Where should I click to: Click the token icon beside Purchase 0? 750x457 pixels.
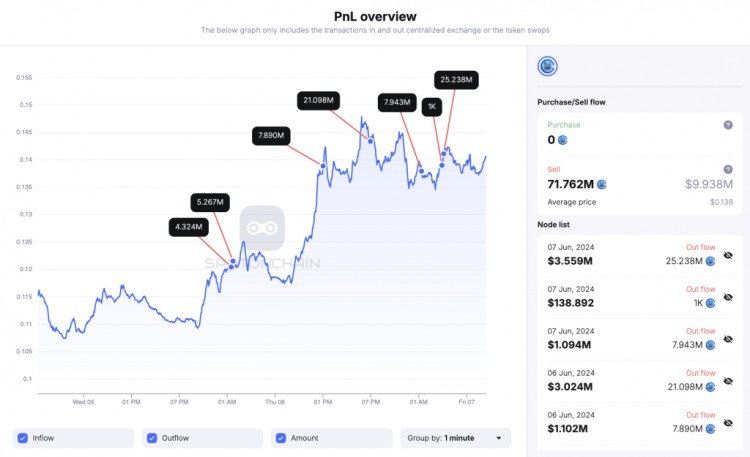click(x=562, y=140)
